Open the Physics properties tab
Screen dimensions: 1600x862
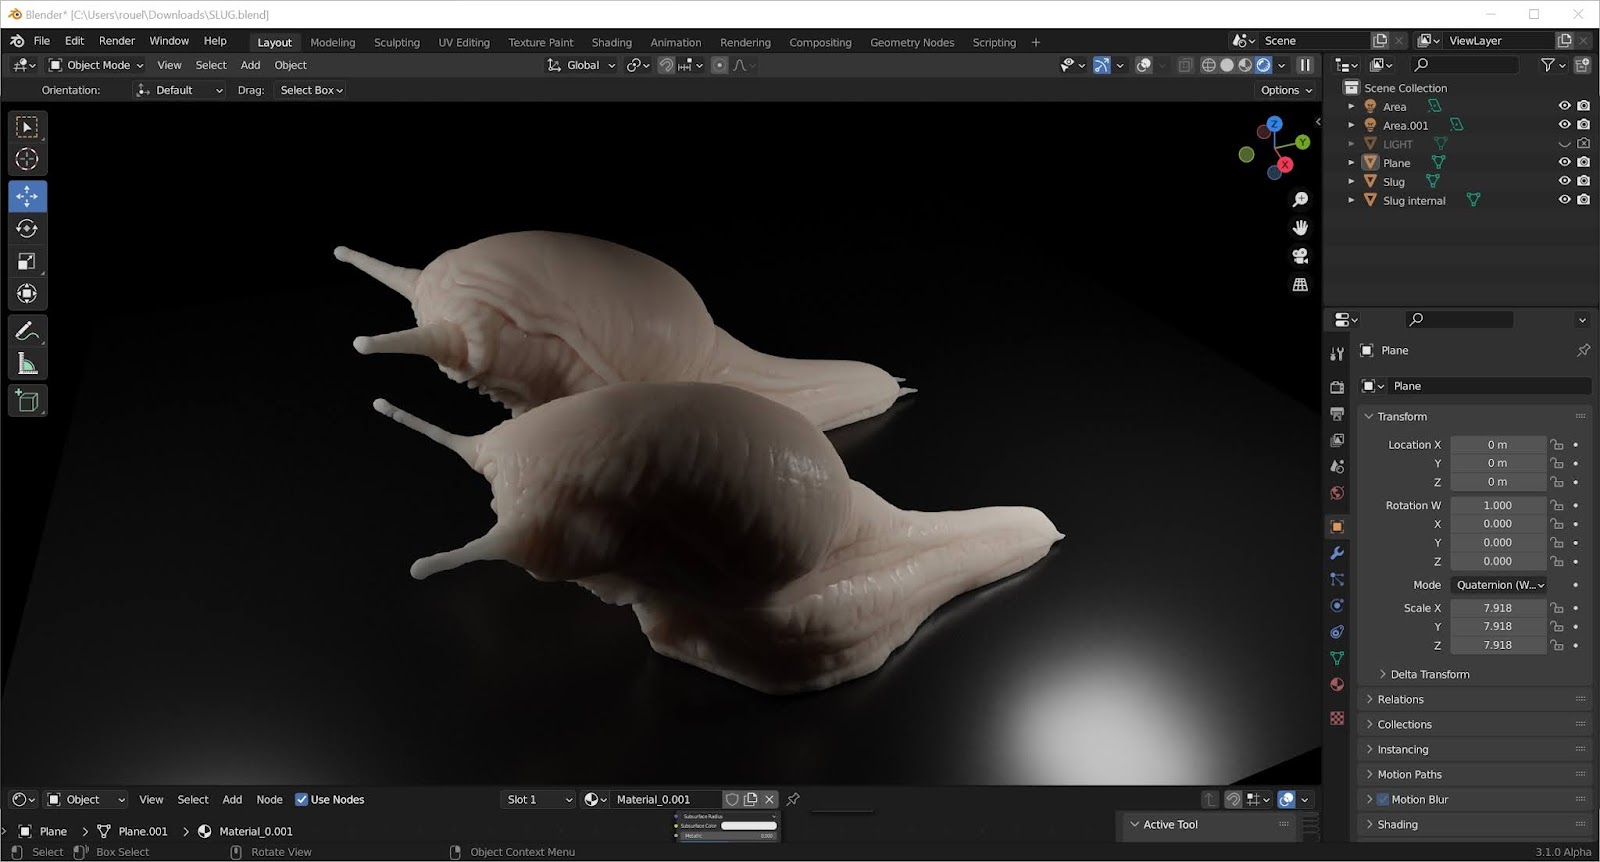(1337, 606)
